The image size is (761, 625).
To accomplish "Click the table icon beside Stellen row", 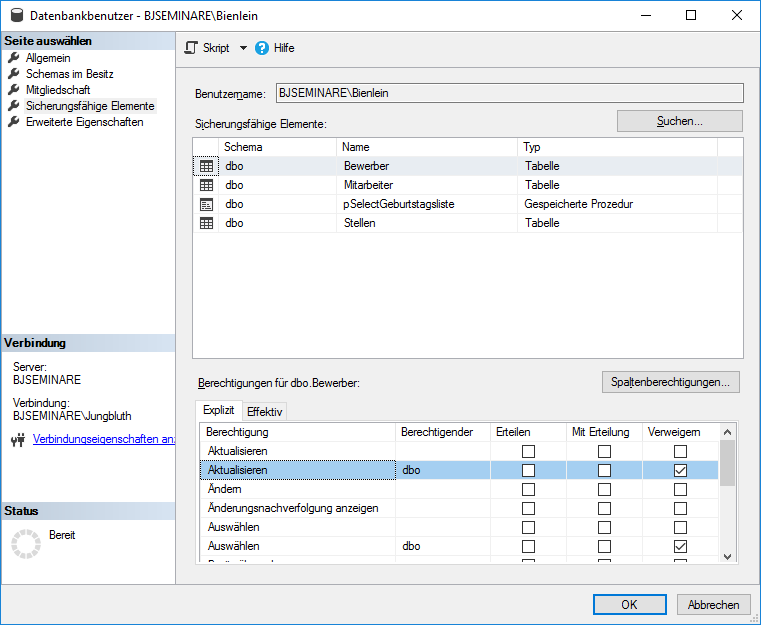I will pyautogui.click(x=206, y=223).
